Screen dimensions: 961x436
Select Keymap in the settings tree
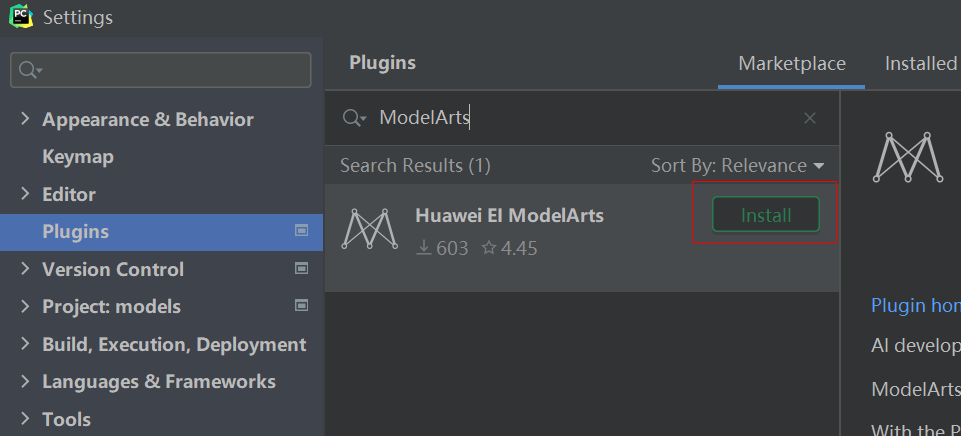(78, 156)
